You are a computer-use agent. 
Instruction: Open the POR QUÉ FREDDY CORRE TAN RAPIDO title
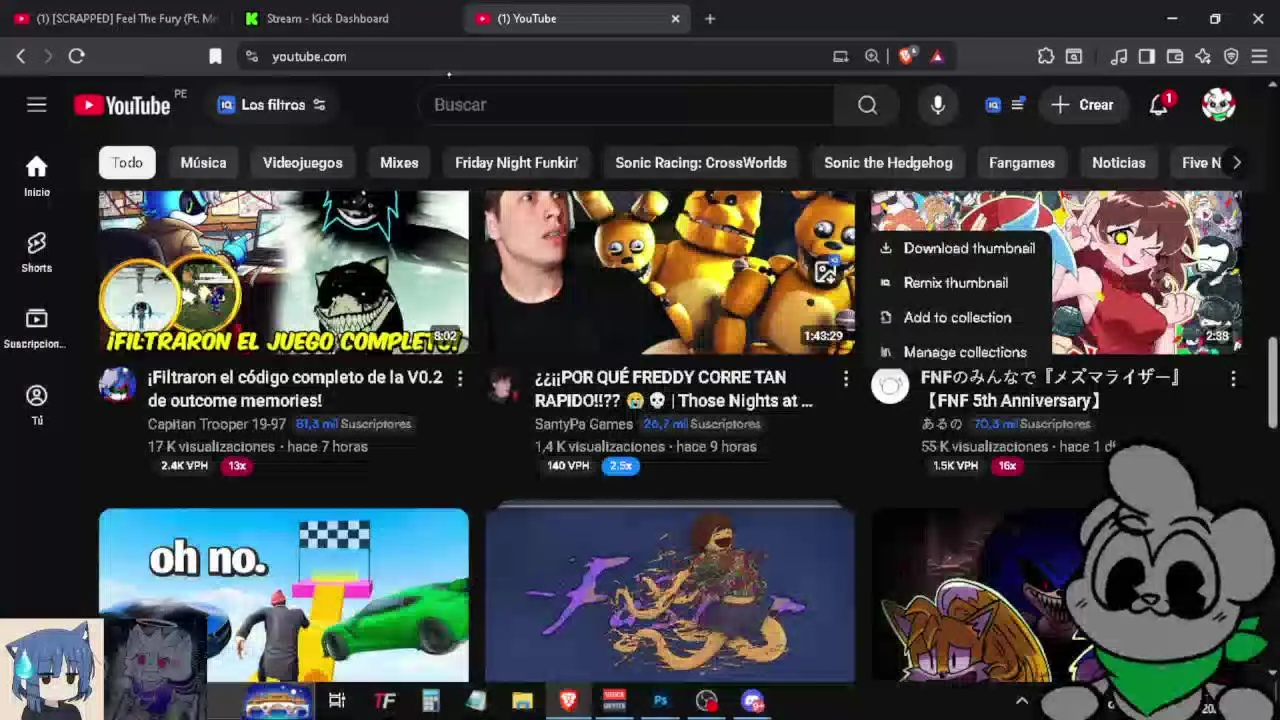tap(674, 389)
